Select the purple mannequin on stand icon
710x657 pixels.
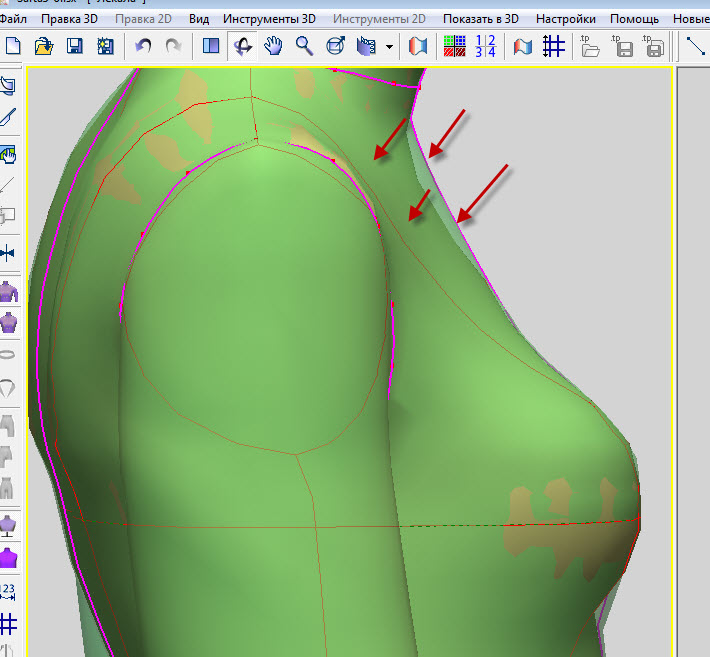click(x=9, y=523)
